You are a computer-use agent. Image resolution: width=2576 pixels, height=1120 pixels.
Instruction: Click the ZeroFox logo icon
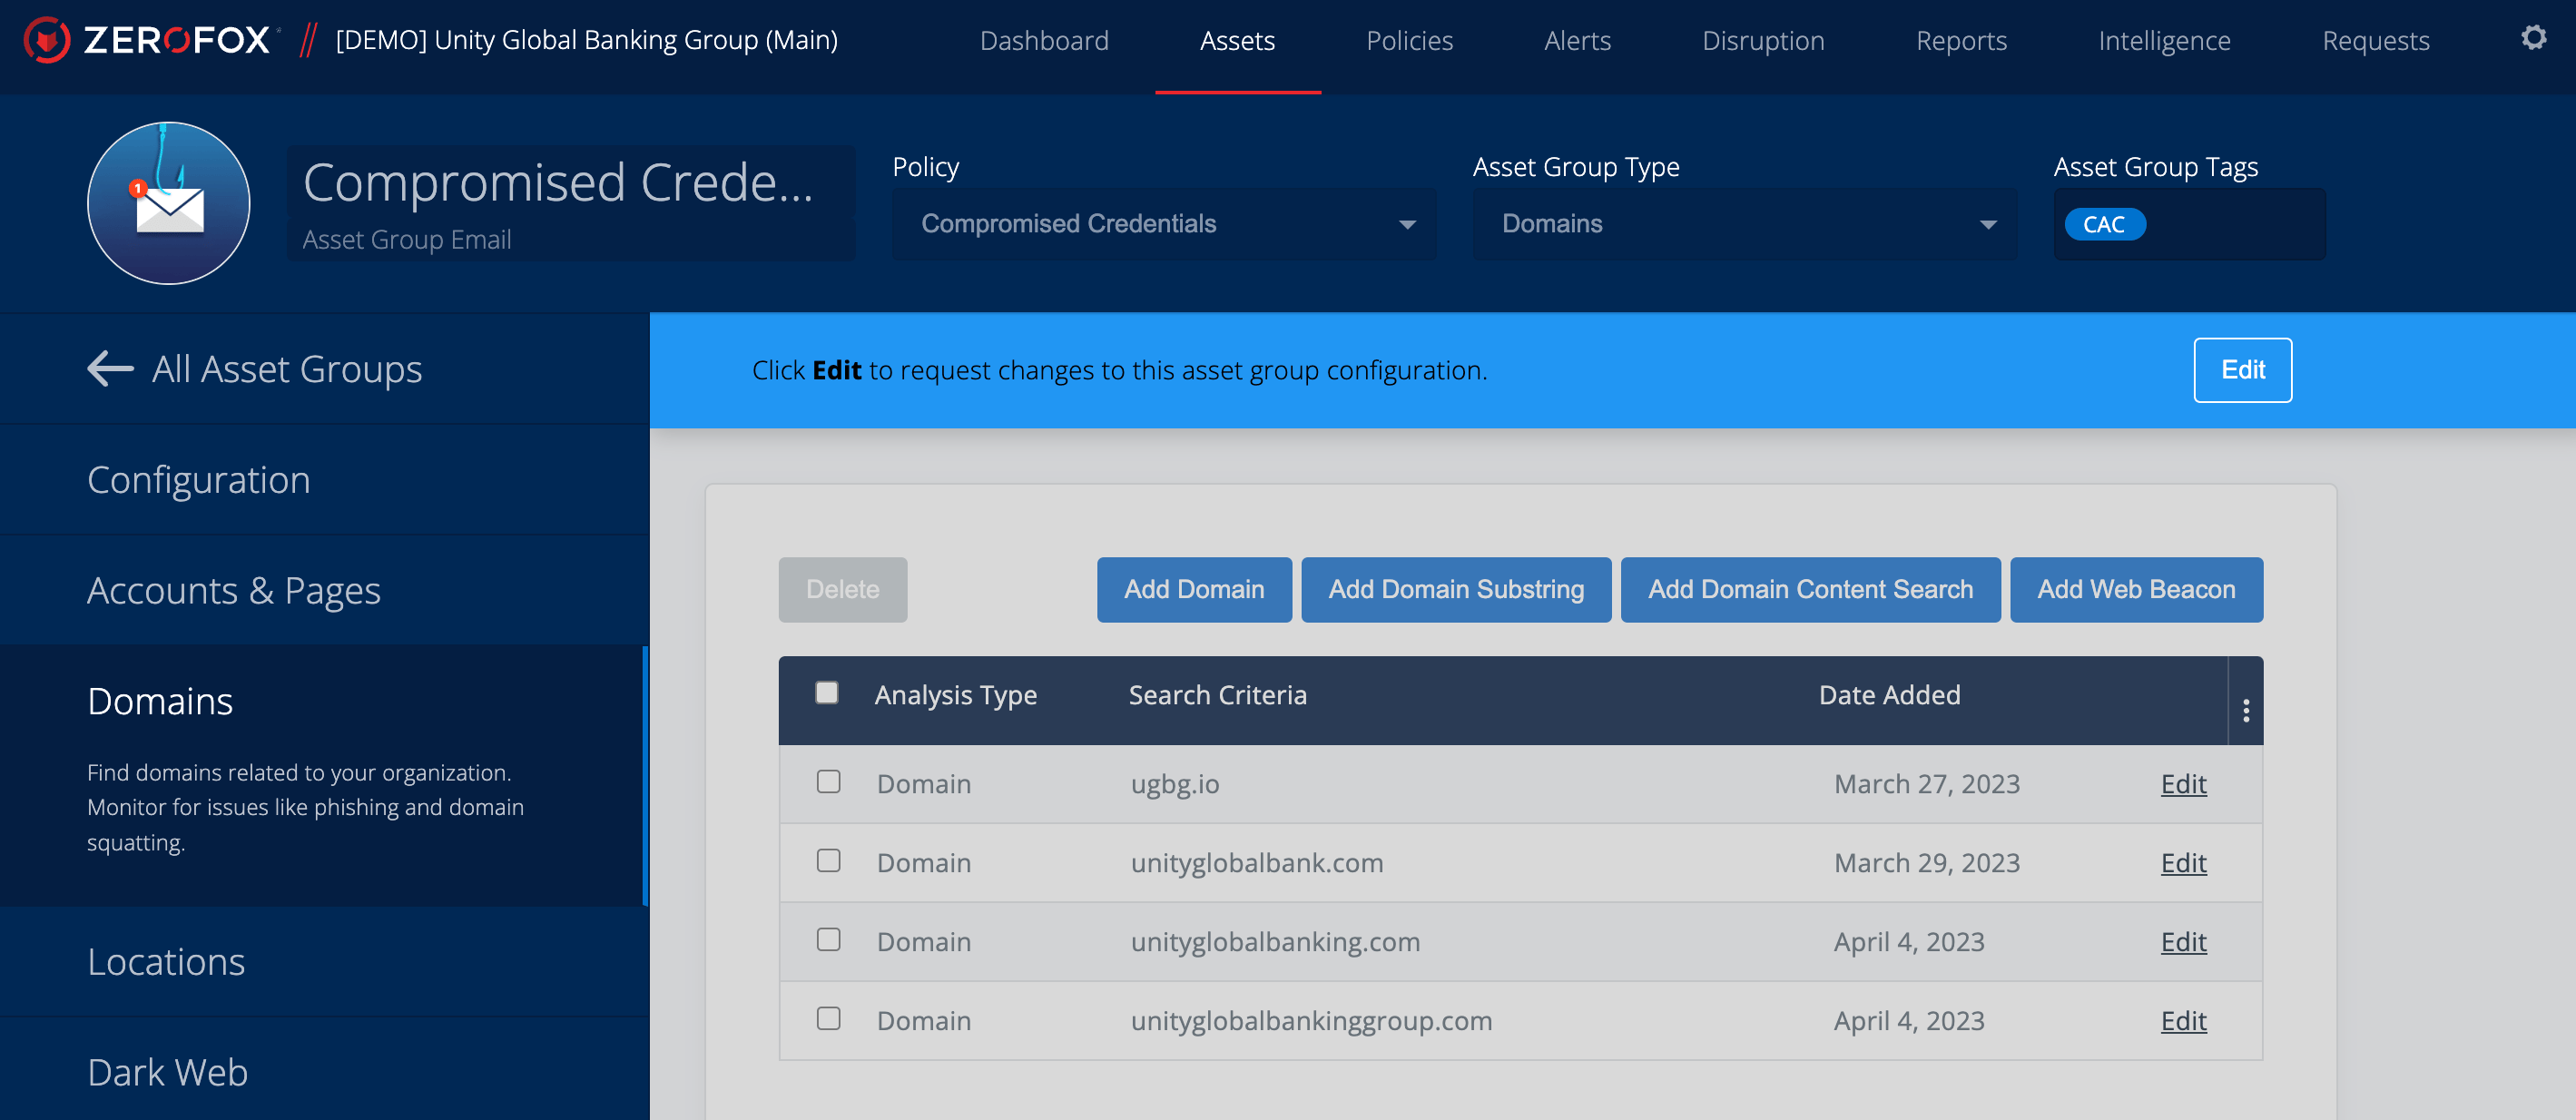pyautogui.click(x=46, y=40)
